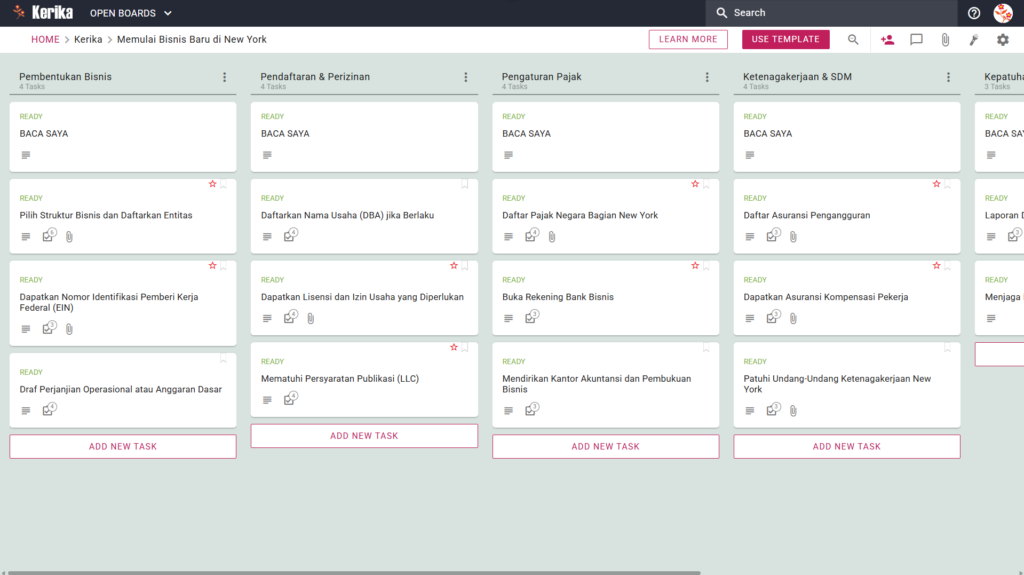1024x575 pixels.
Task: Select Pendaftaran & Perizinan column title
Action: (315, 76)
